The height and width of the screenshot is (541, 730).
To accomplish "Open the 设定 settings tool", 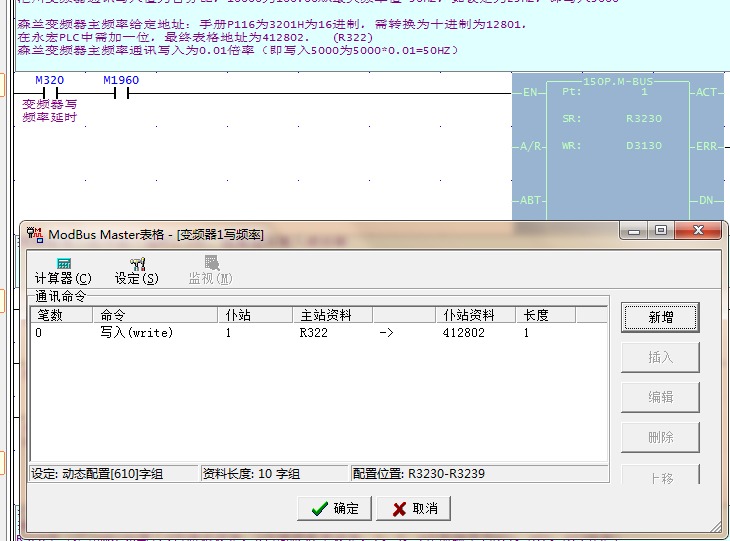I will 136,270.
